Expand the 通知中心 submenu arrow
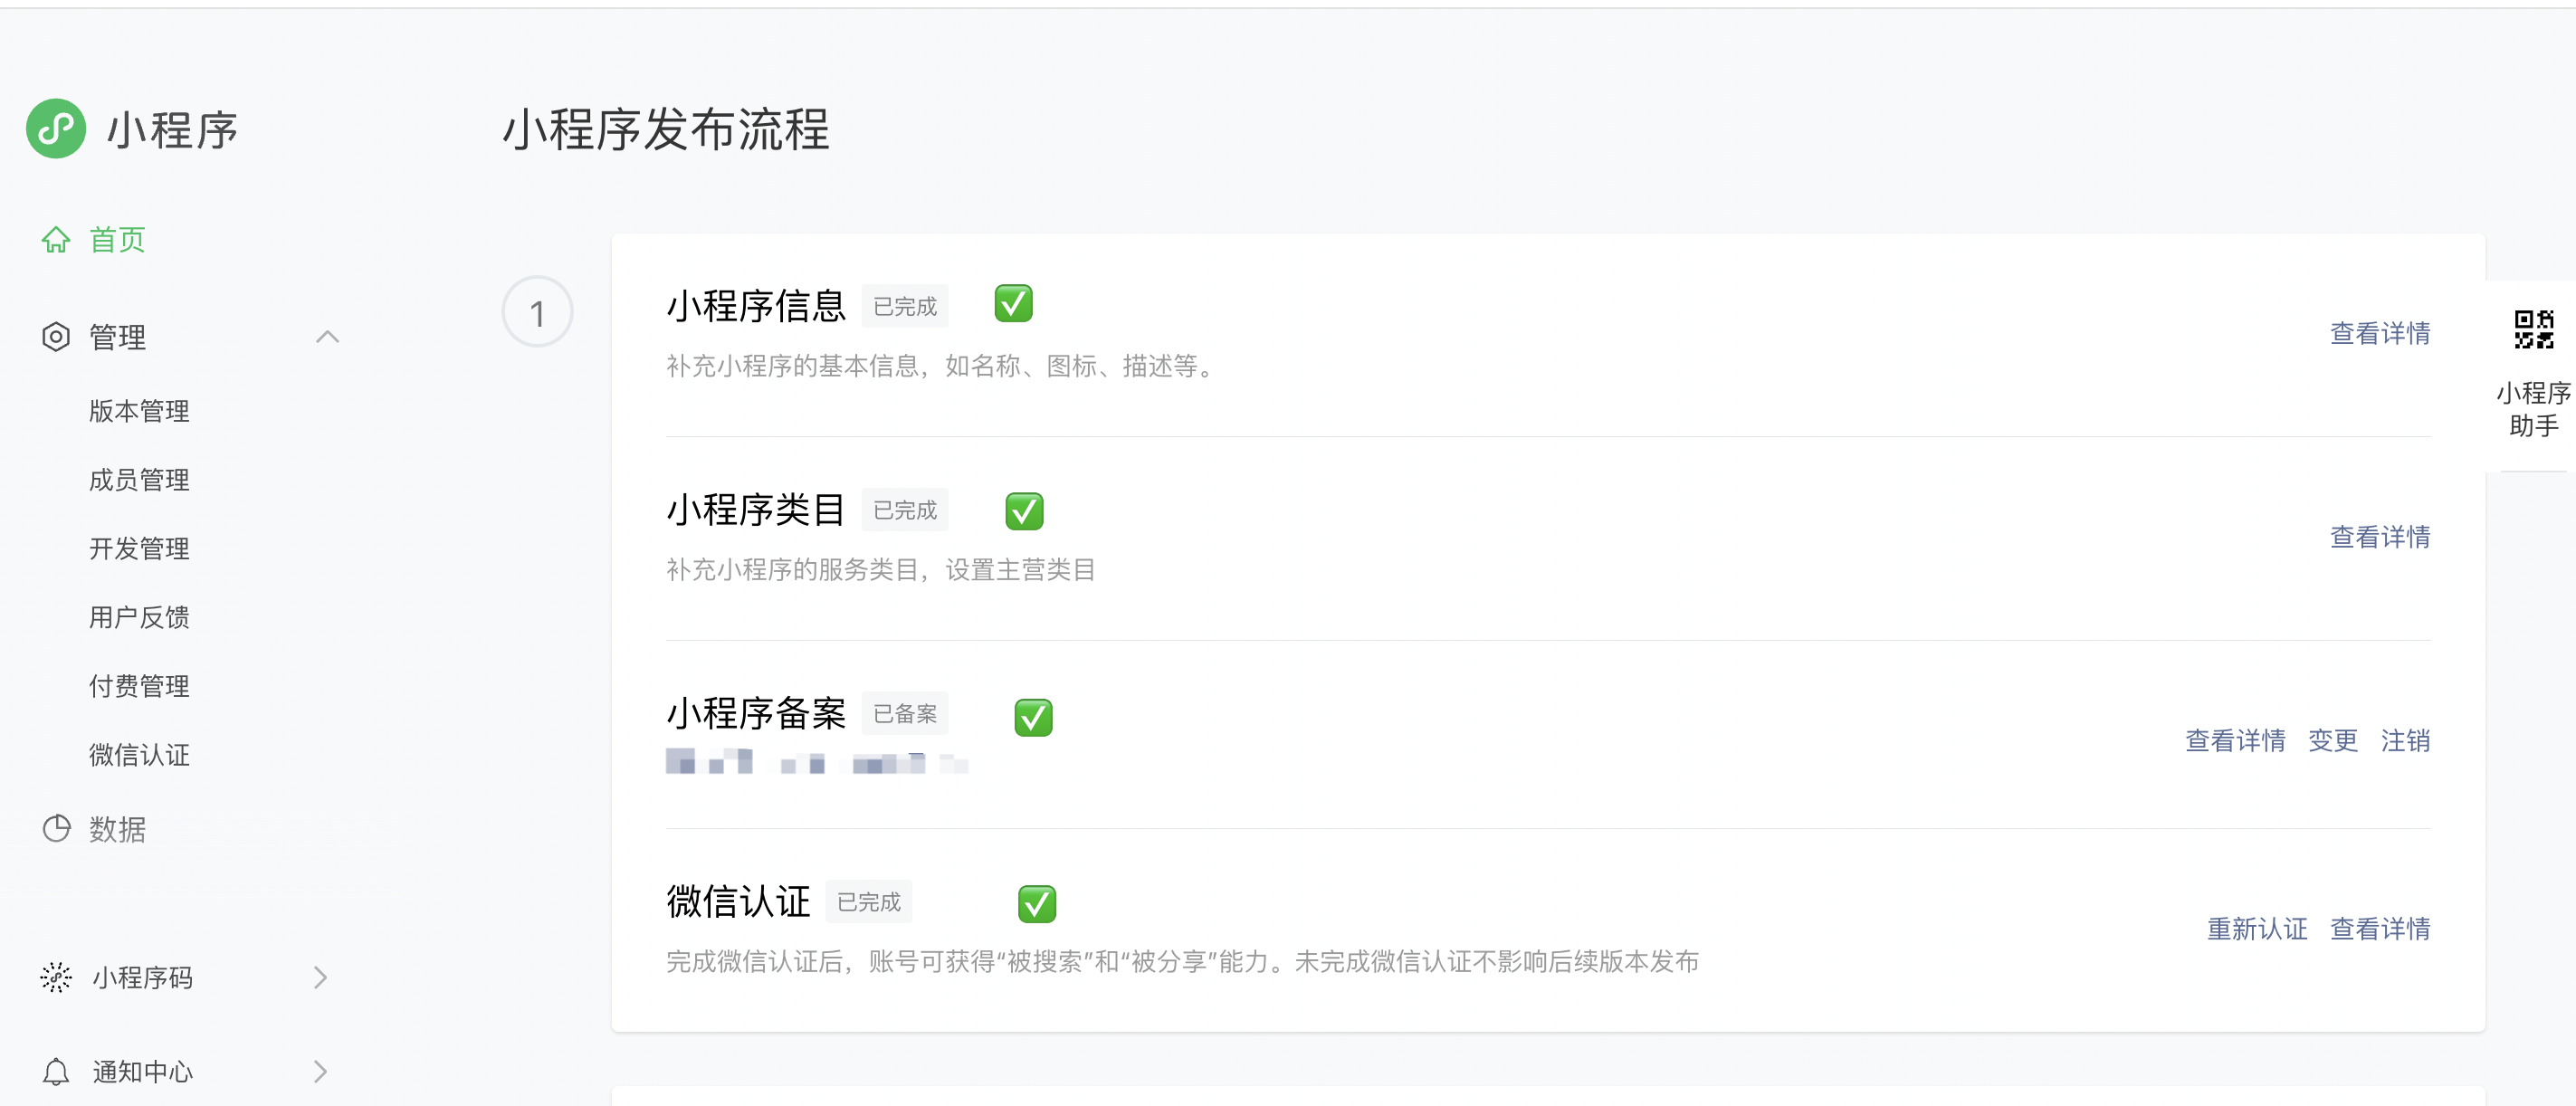Image resolution: width=2576 pixels, height=1106 pixels. [320, 1071]
